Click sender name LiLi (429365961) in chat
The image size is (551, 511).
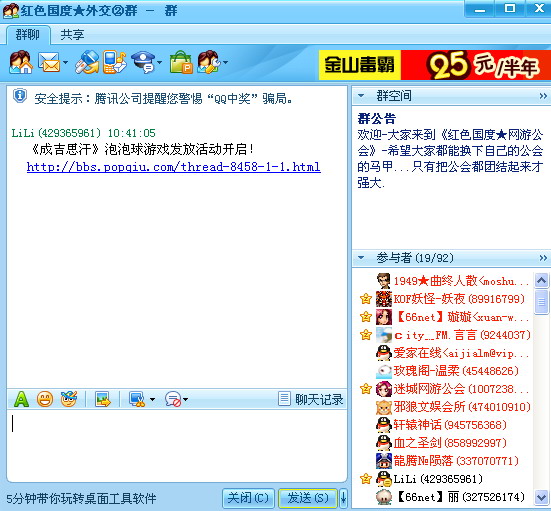[56, 133]
